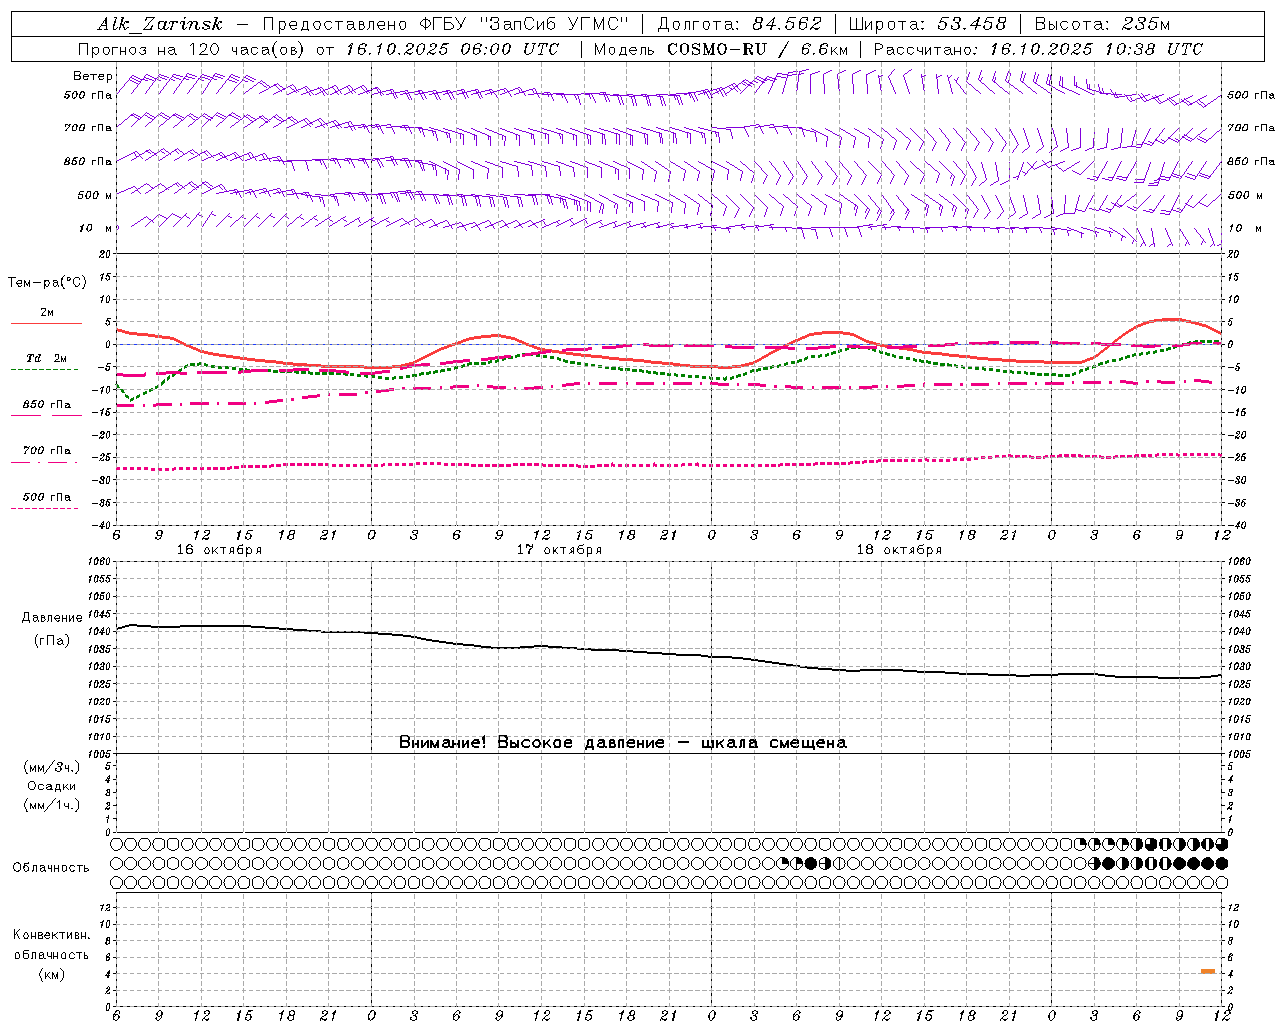The width and height of the screenshot is (1280, 1024).
Task: Click the orange convective cloud bar
Action: (1208, 971)
